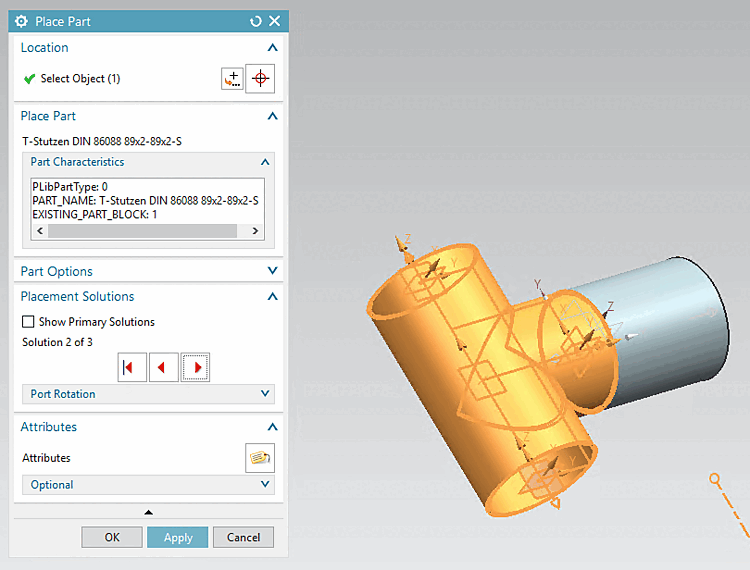Click the horizontal scrollbar thumb in characteristics
This screenshot has height=570, width=750.
point(142,231)
